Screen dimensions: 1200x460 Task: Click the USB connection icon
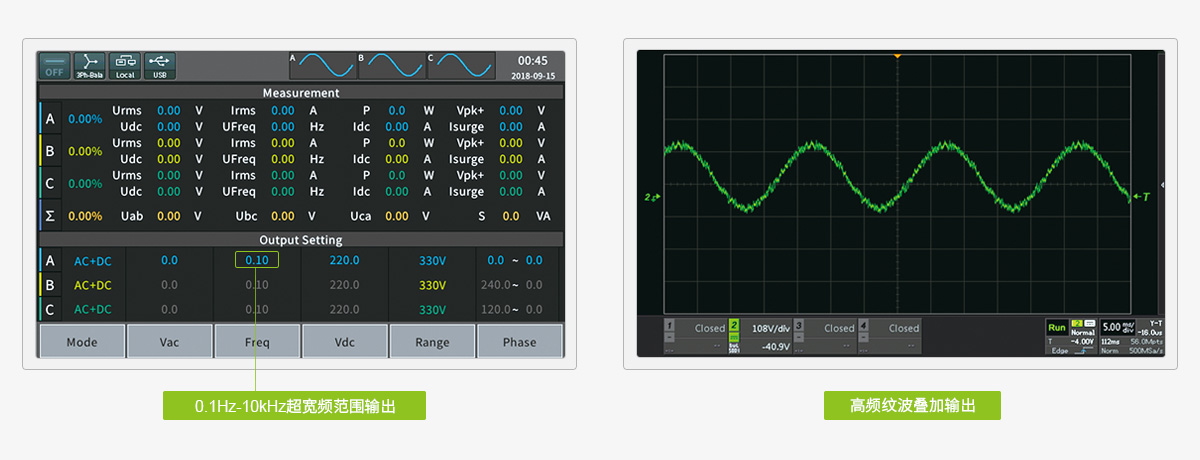click(x=160, y=66)
